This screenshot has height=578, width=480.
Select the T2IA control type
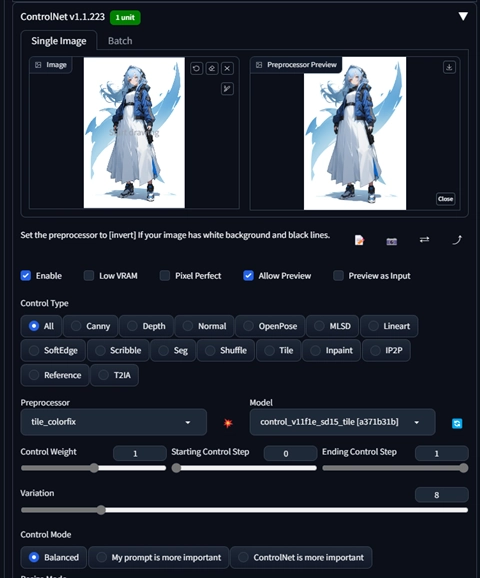point(115,375)
